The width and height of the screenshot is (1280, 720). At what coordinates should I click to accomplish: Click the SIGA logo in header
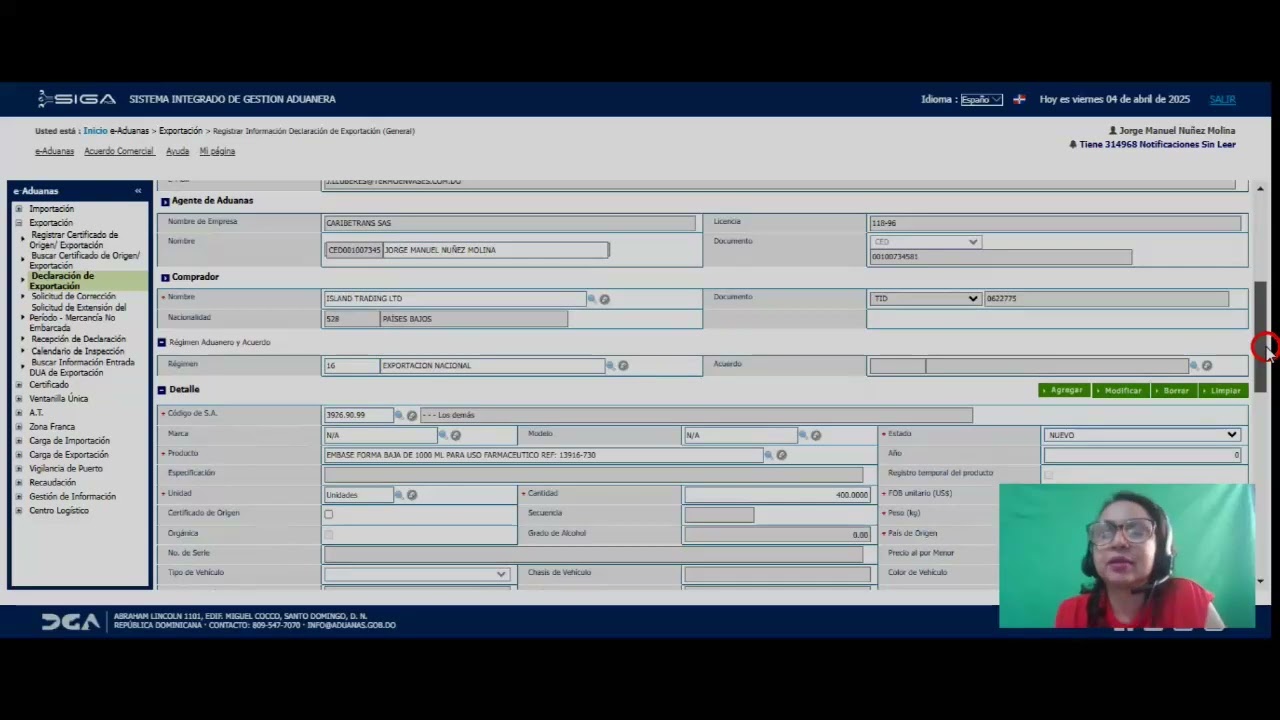point(77,99)
